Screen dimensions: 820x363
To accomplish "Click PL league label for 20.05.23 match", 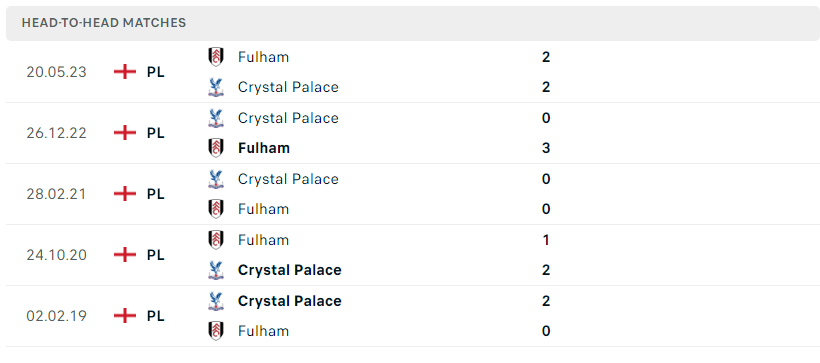I will click(155, 72).
